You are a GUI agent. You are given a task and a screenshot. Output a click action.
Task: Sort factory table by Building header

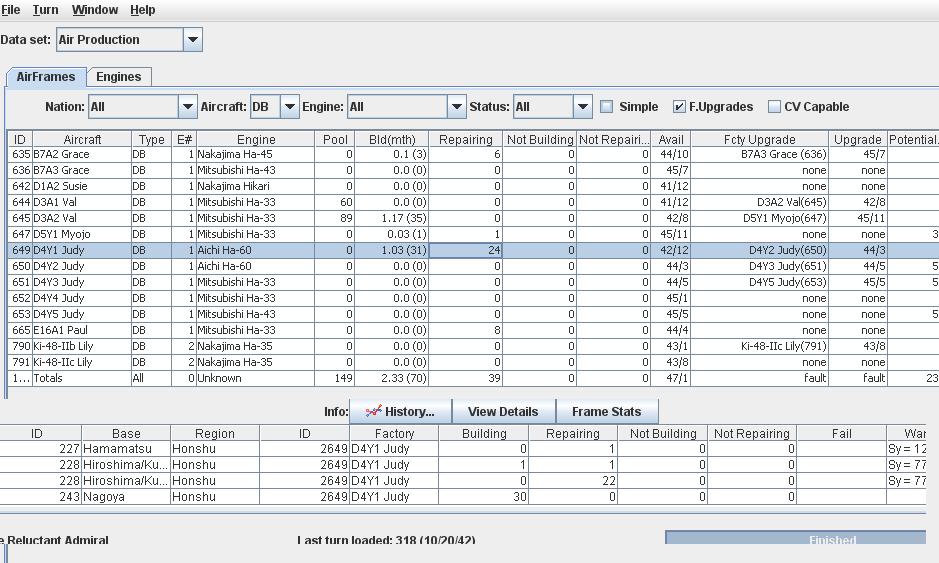click(484, 433)
